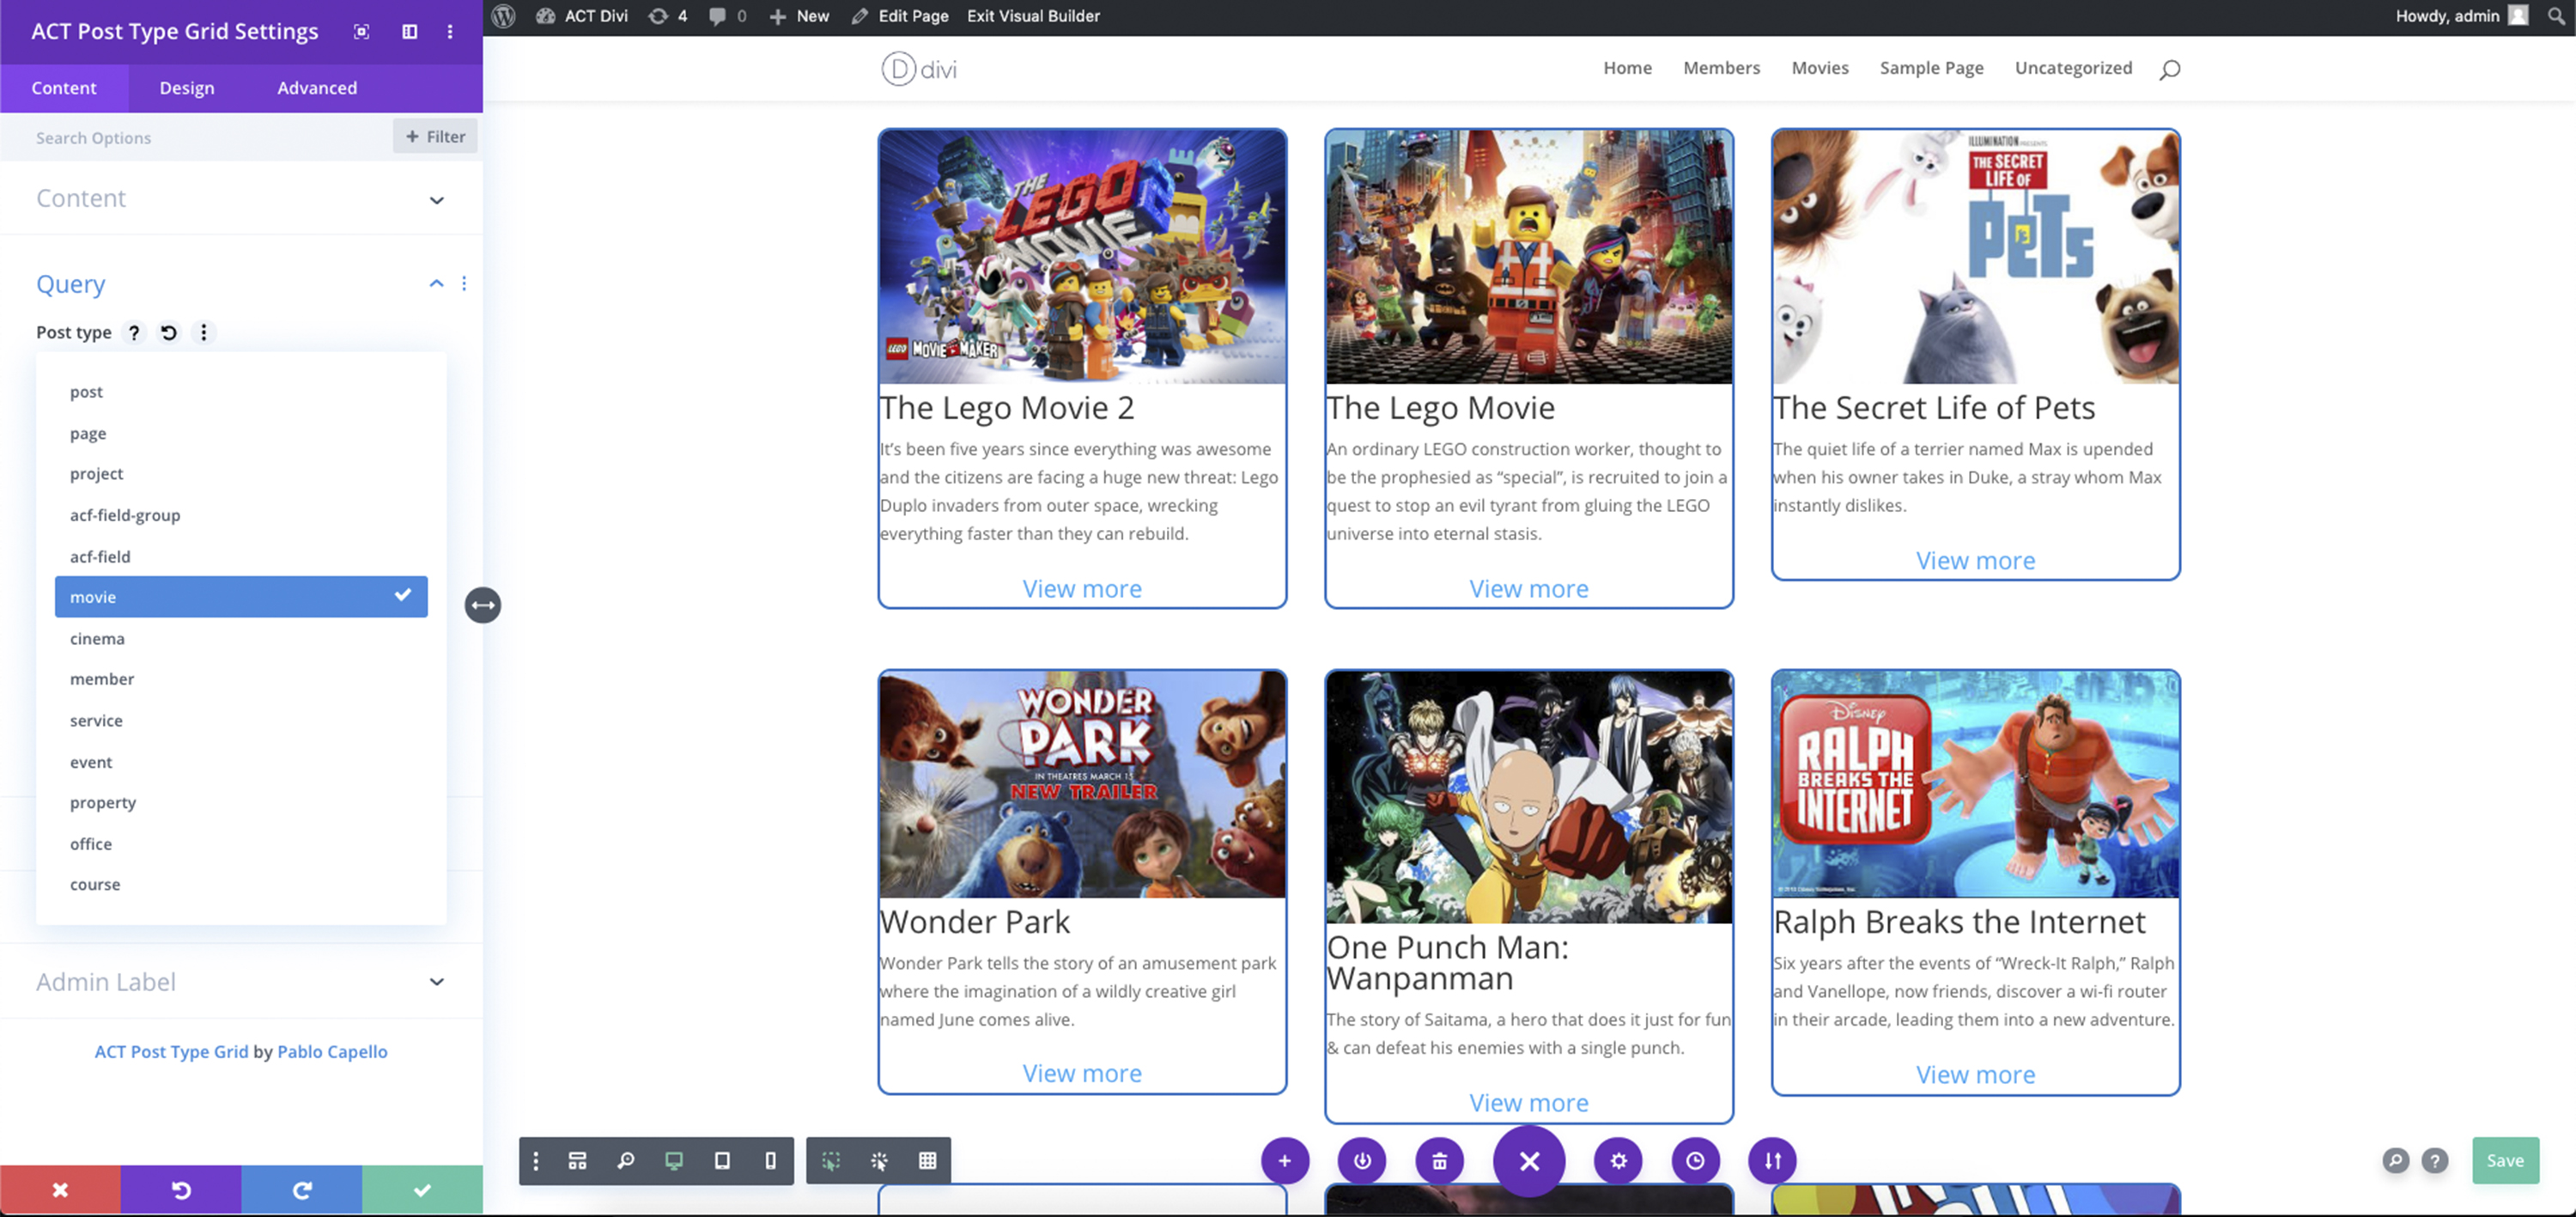2576x1217 pixels.
Task: Open Divi help question mark button
Action: (2435, 1160)
